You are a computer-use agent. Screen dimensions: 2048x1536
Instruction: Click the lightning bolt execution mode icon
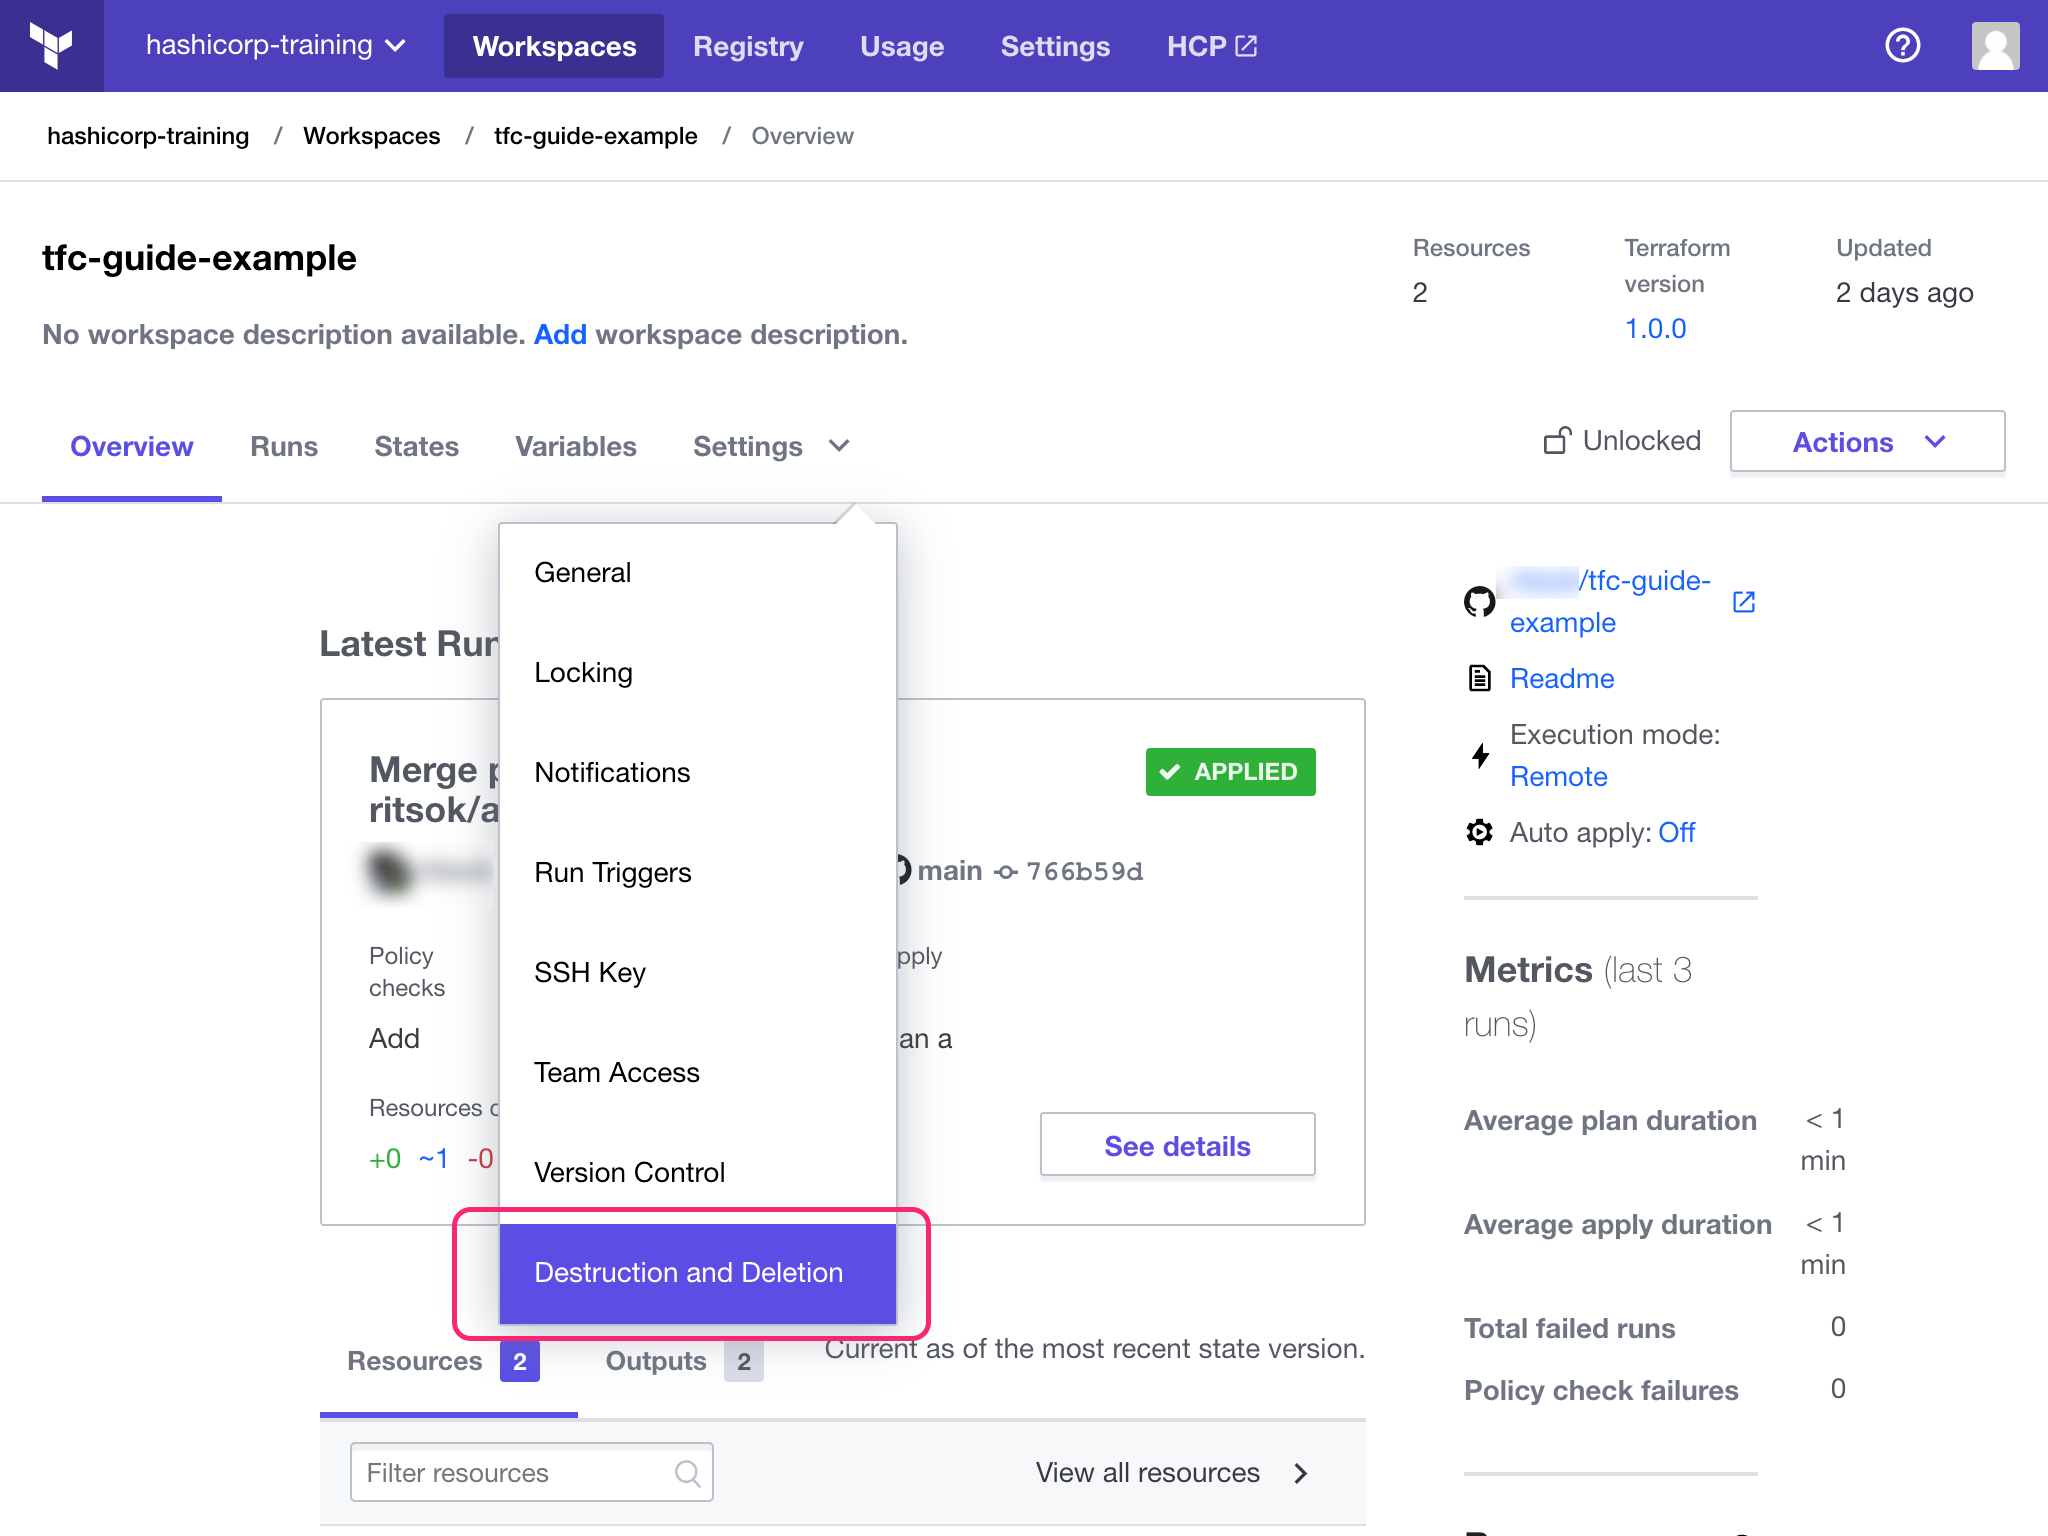click(x=1479, y=757)
